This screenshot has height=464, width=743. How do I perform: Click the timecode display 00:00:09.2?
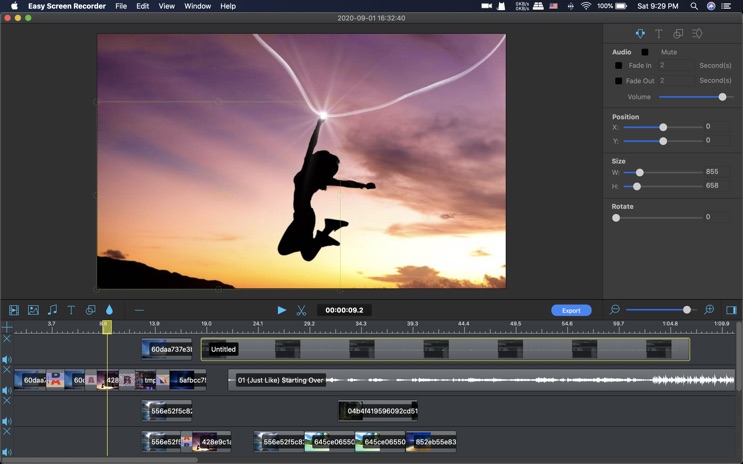click(344, 310)
